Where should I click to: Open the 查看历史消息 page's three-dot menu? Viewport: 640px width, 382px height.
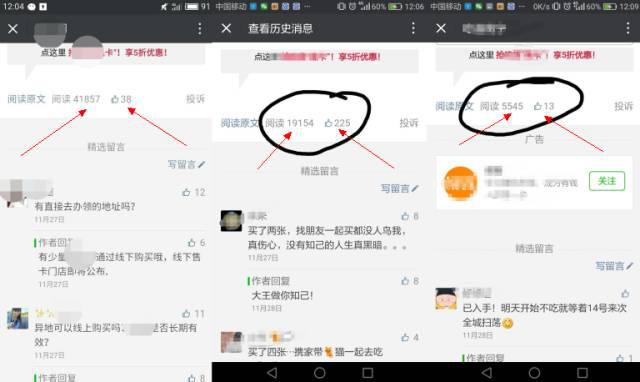(413, 28)
